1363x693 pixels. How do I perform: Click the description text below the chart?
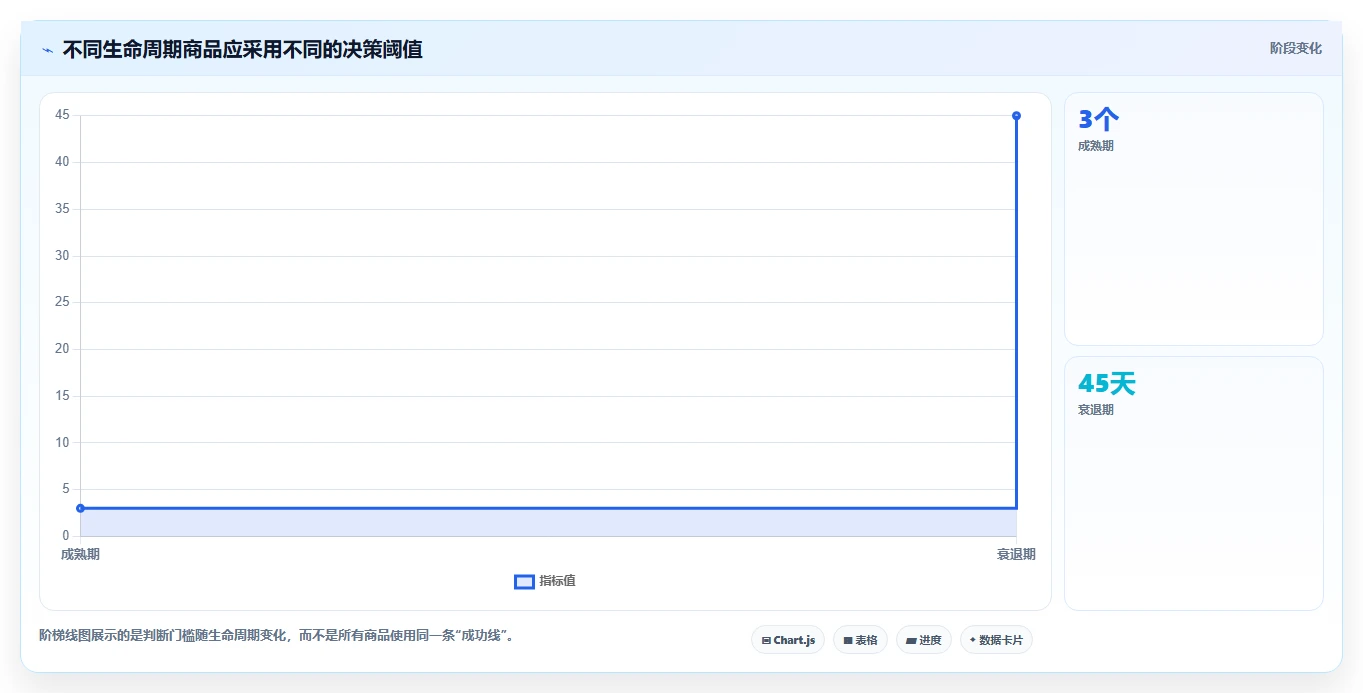(x=278, y=635)
